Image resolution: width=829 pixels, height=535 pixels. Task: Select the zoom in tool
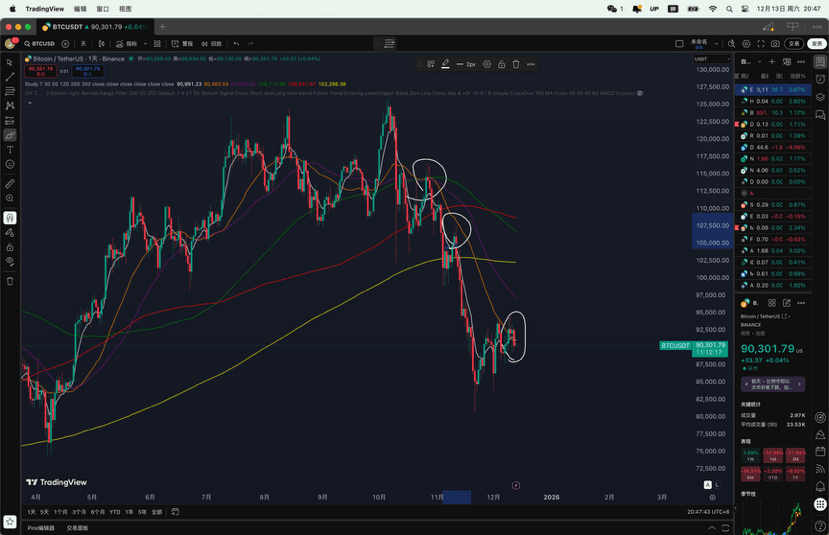tap(10, 198)
